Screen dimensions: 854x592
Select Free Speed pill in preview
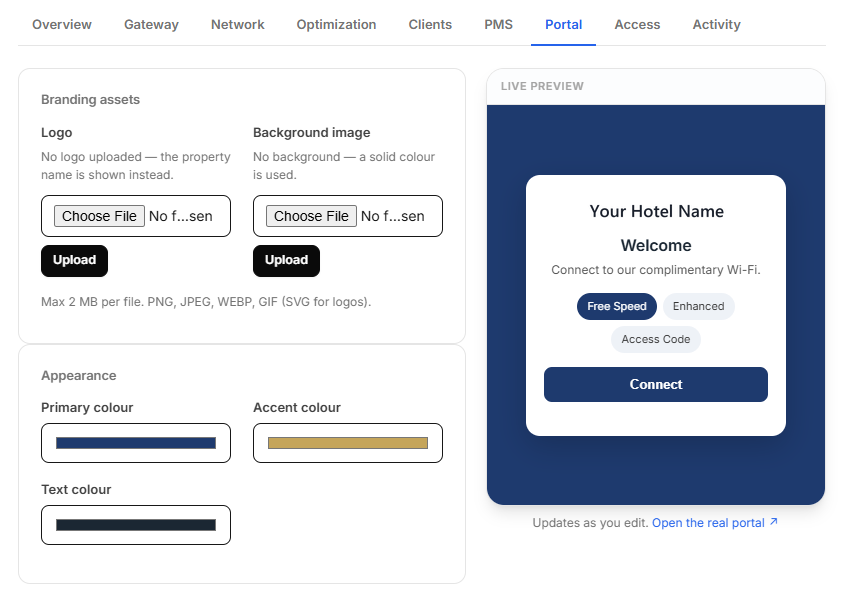[x=617, y=306]
